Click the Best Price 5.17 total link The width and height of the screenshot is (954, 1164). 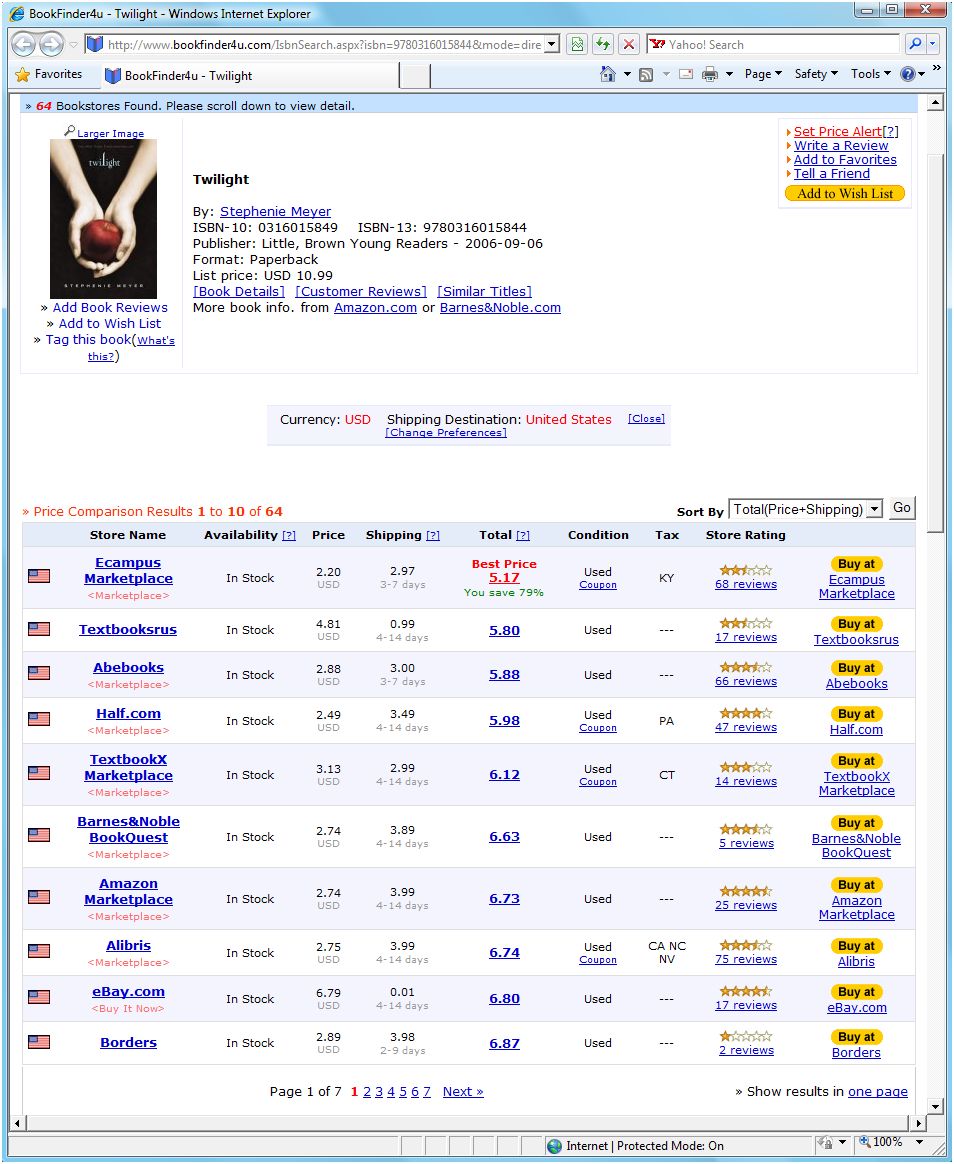point(504,578)
